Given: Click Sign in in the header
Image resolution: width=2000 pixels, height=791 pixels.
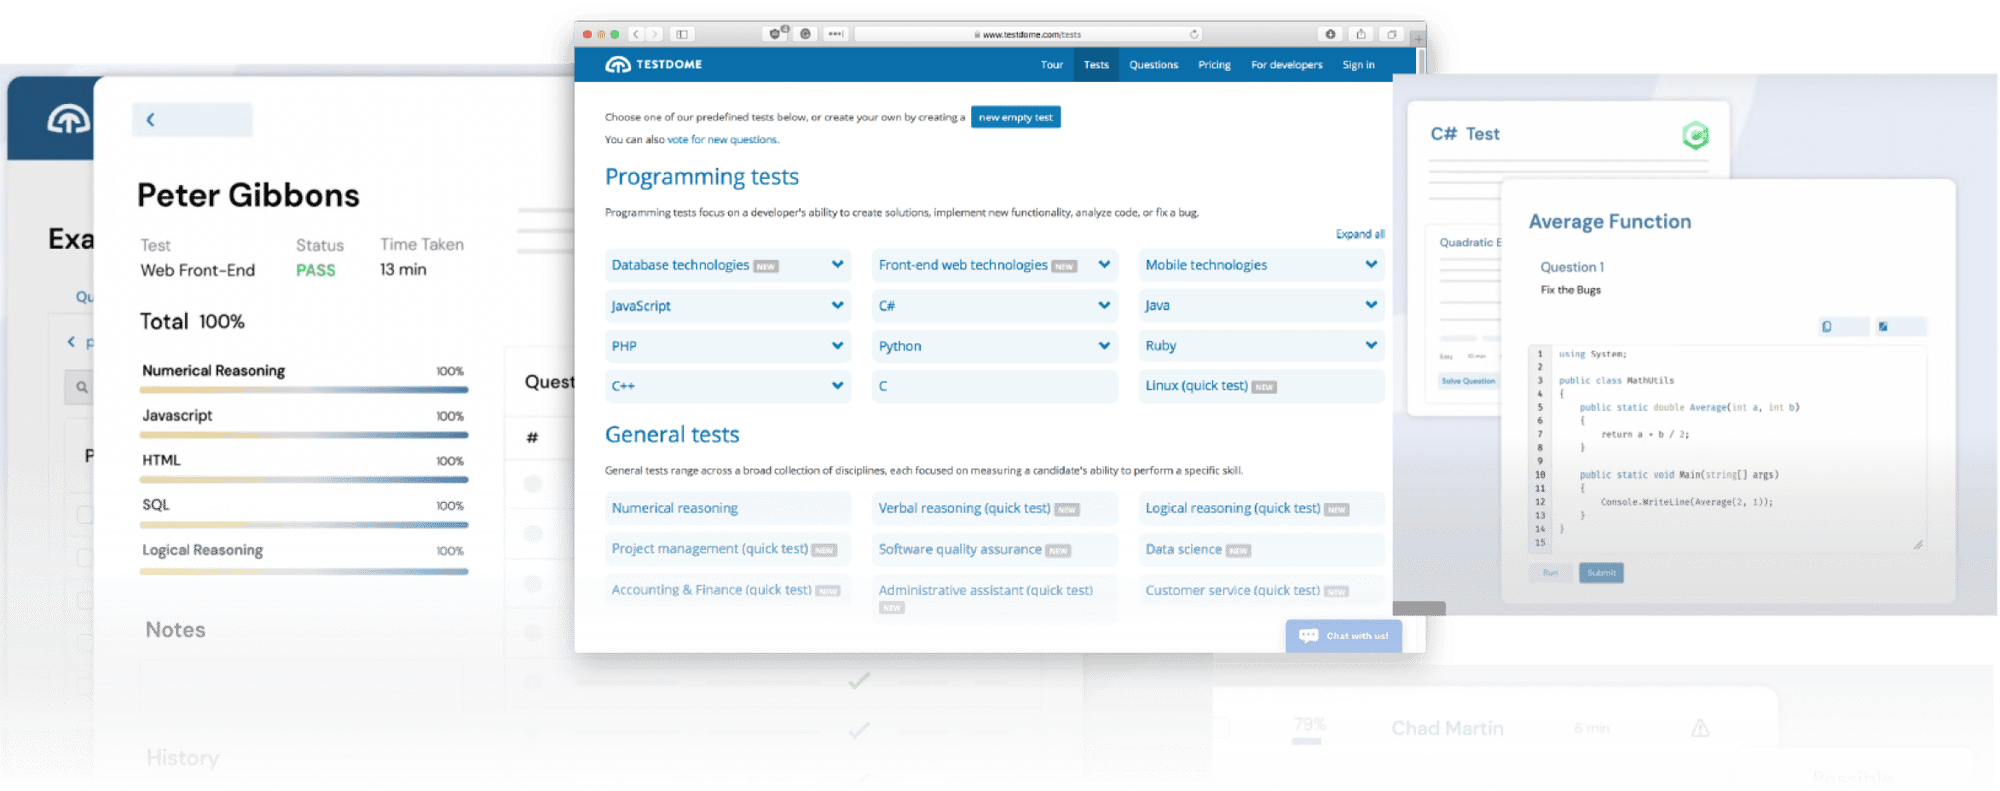Looking at the screenshot, I should tap(1358, 65).
